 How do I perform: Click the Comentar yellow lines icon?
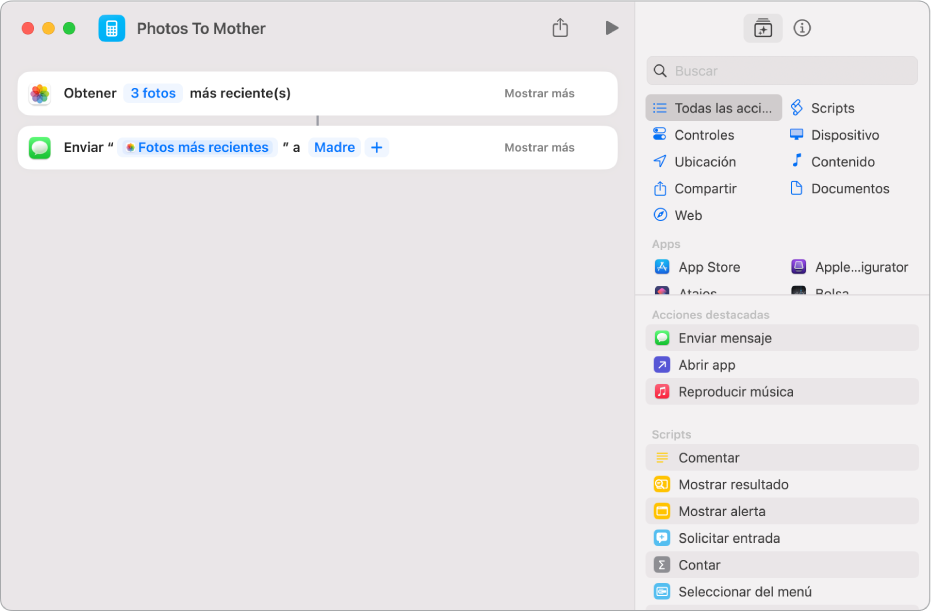point(662,458)
